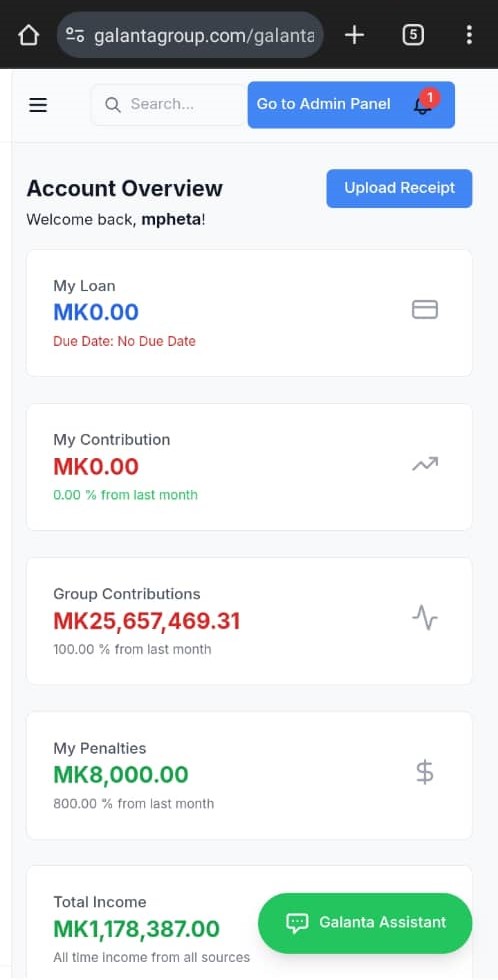Click the Total Income amount
Image resolution: width=498 pixels, height=980 pixels.
136,929
